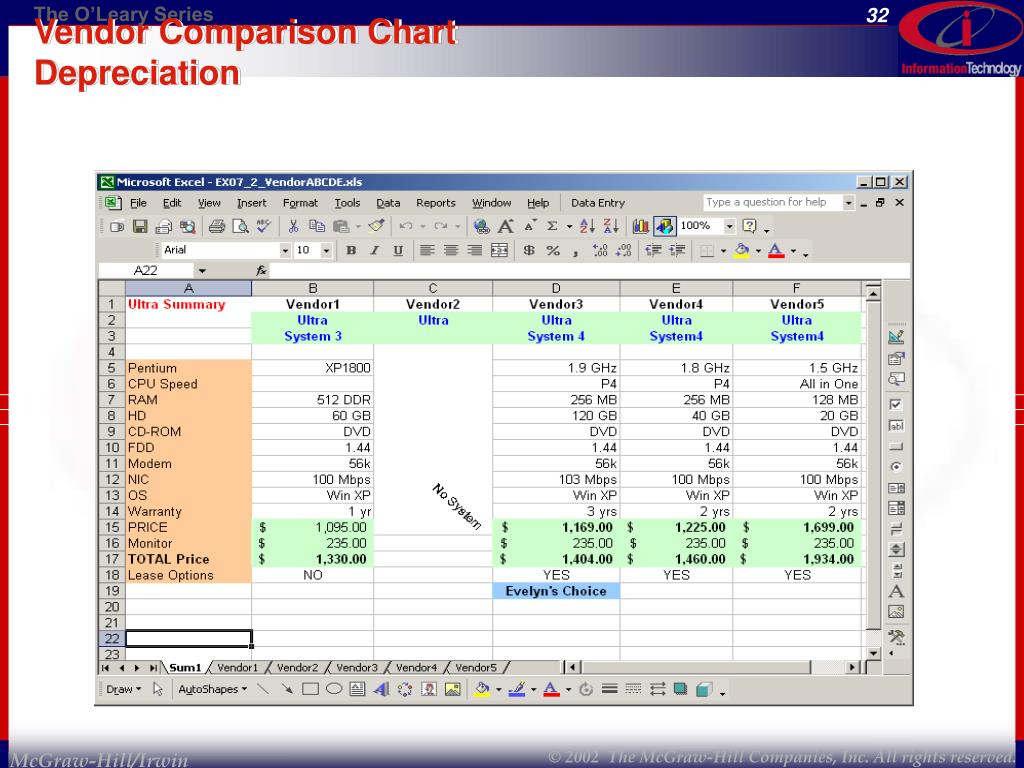Click the Copy icon
Screen dimensions: 1024x768
[x=317, y=227]
